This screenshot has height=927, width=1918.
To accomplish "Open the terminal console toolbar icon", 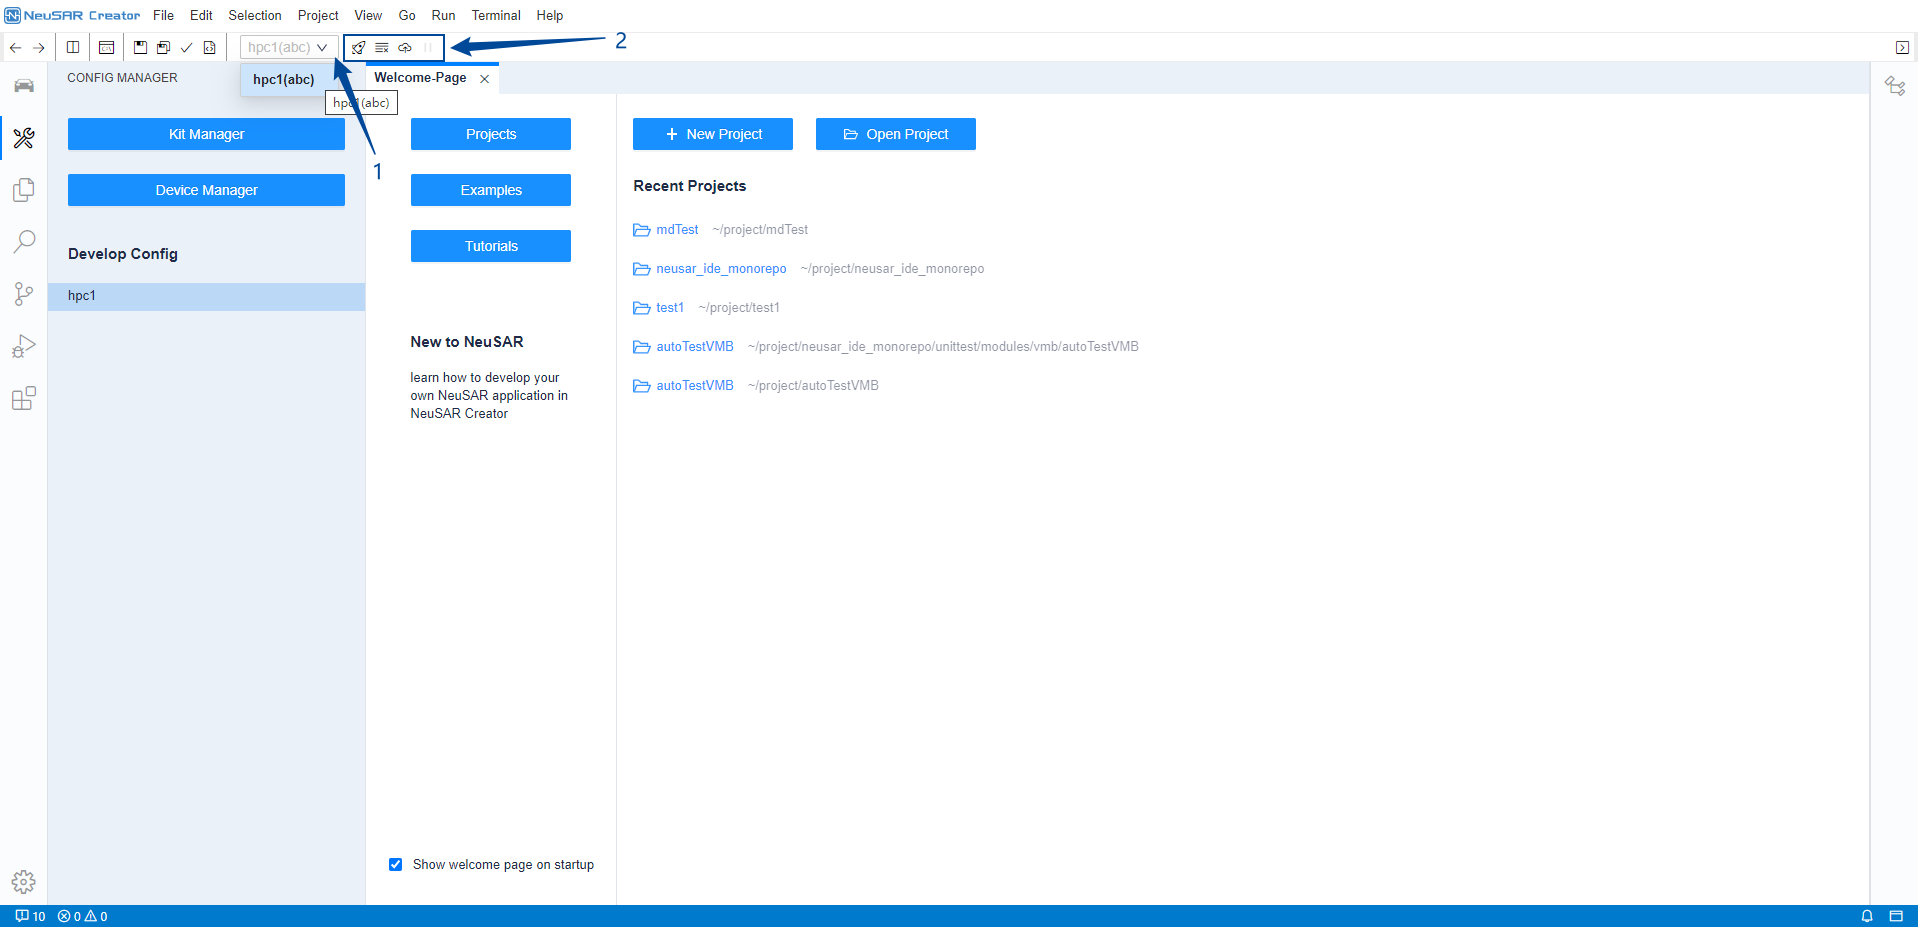I will (106, 47).
